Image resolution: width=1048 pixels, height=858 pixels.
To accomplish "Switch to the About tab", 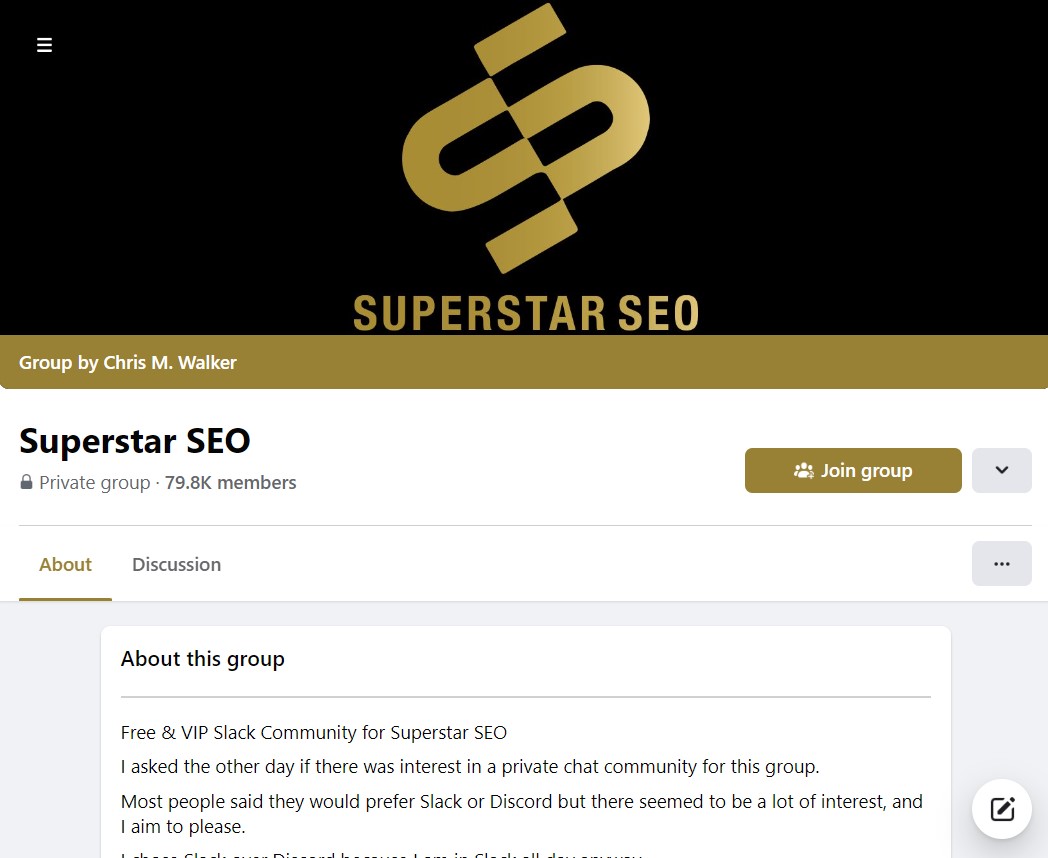I will click(65, 564).
